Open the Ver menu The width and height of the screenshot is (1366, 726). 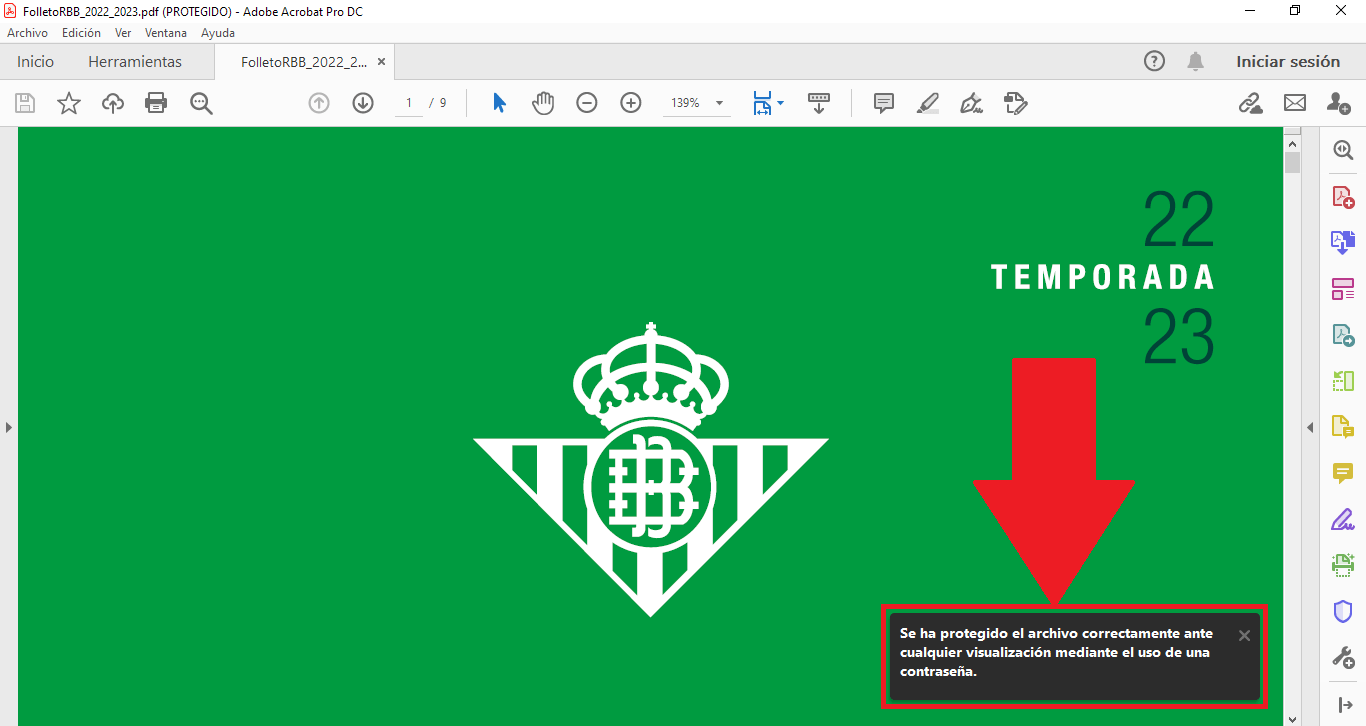point(123,33)
